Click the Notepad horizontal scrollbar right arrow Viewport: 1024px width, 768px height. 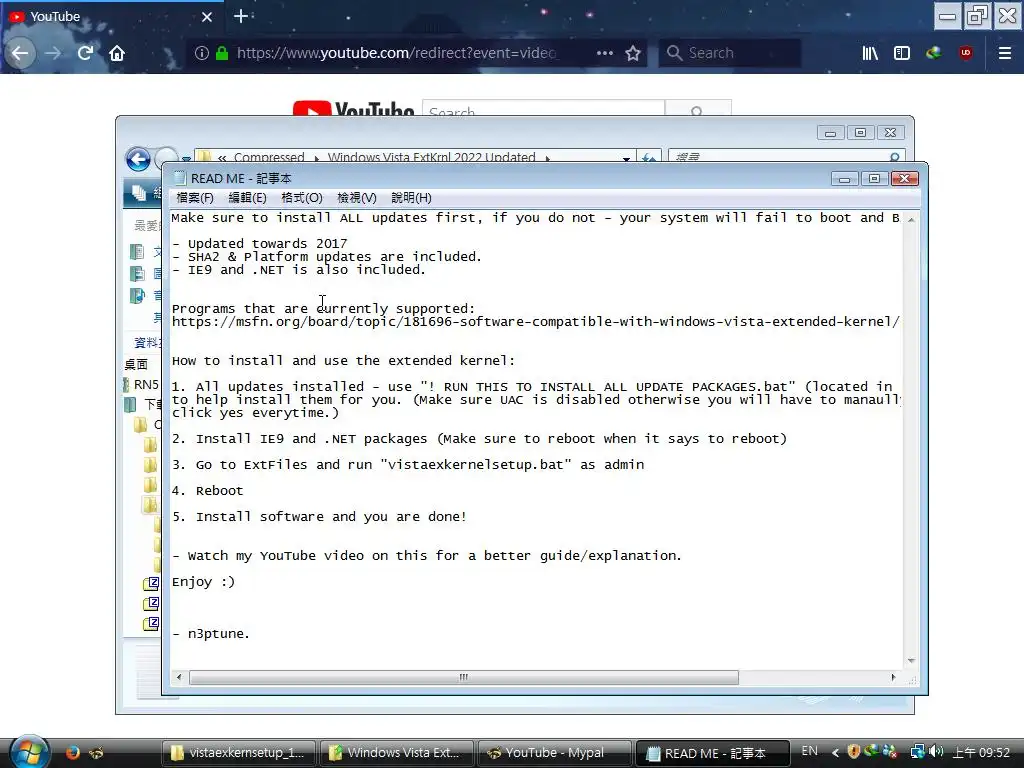893,677
